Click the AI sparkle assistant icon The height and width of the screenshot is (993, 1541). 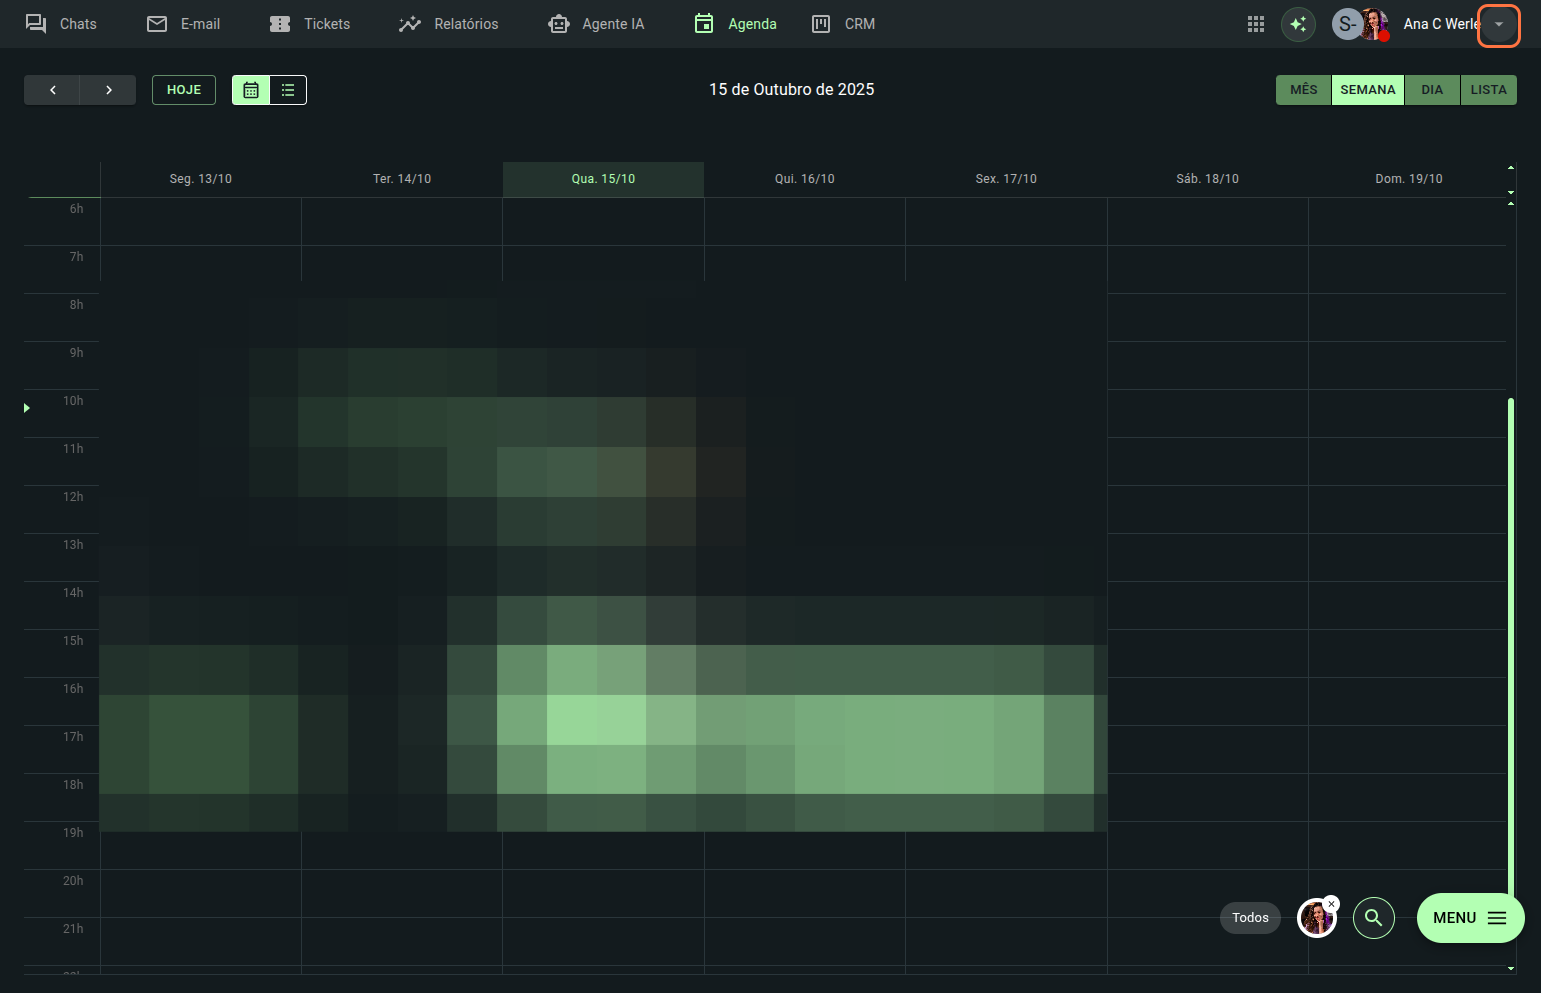click(x=1298, y=24)
